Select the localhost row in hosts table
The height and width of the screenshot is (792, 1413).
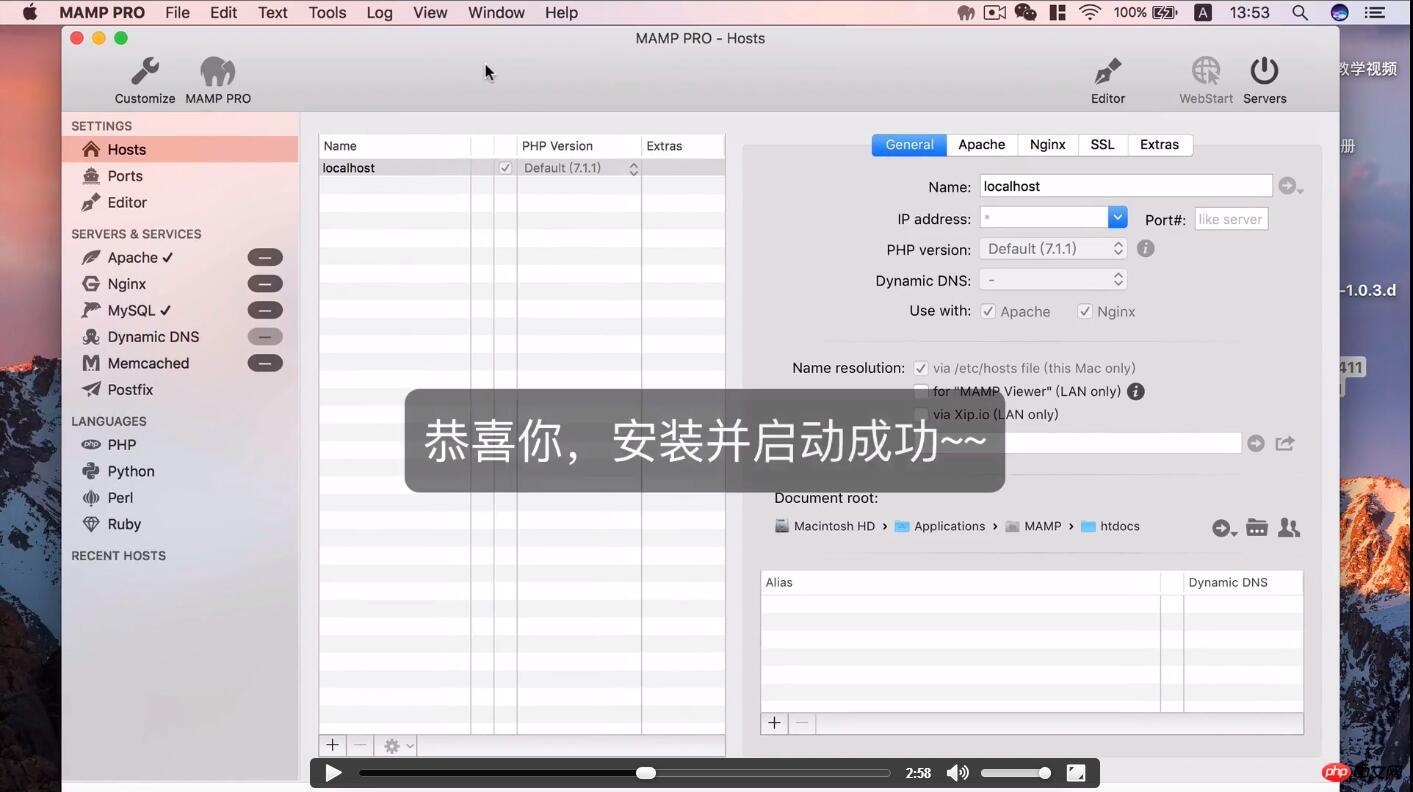point(522,168)
